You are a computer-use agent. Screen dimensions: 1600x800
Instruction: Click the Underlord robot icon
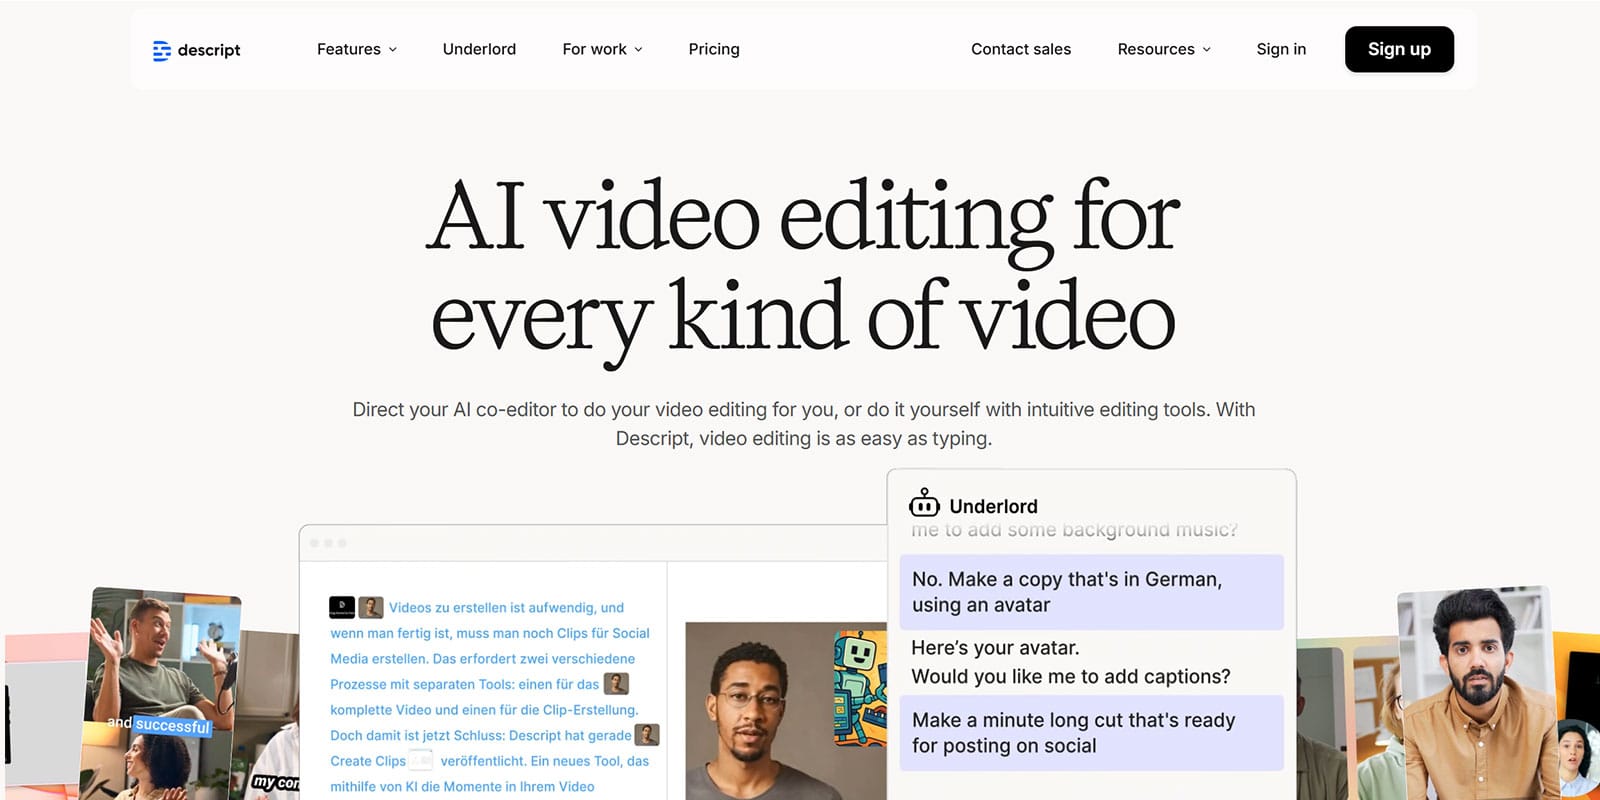coord(924,504)
